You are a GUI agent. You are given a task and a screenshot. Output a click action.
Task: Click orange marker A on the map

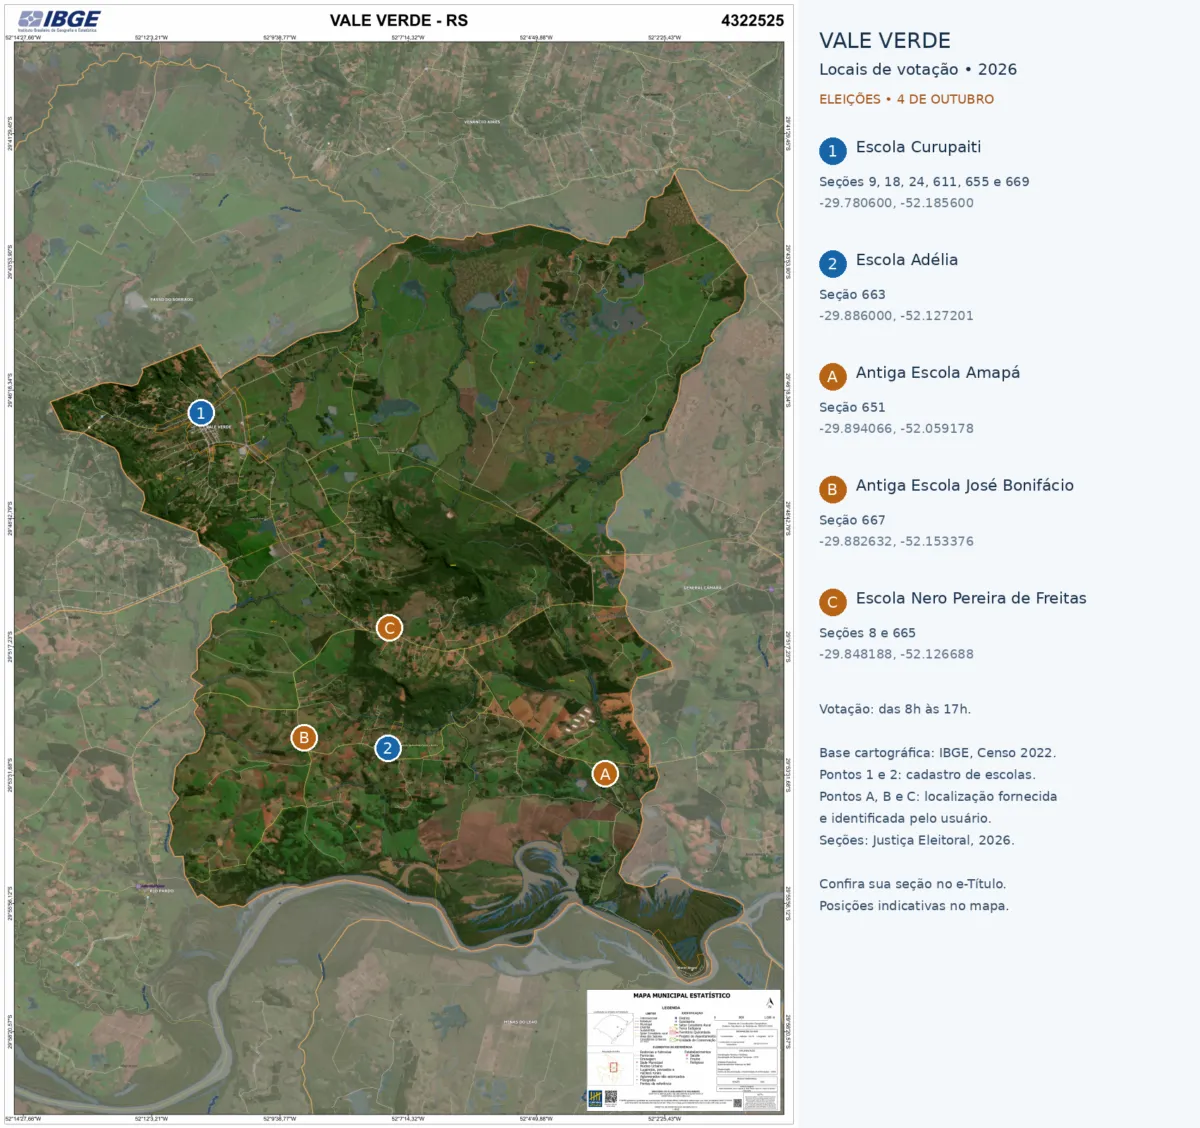click(605, 774)
